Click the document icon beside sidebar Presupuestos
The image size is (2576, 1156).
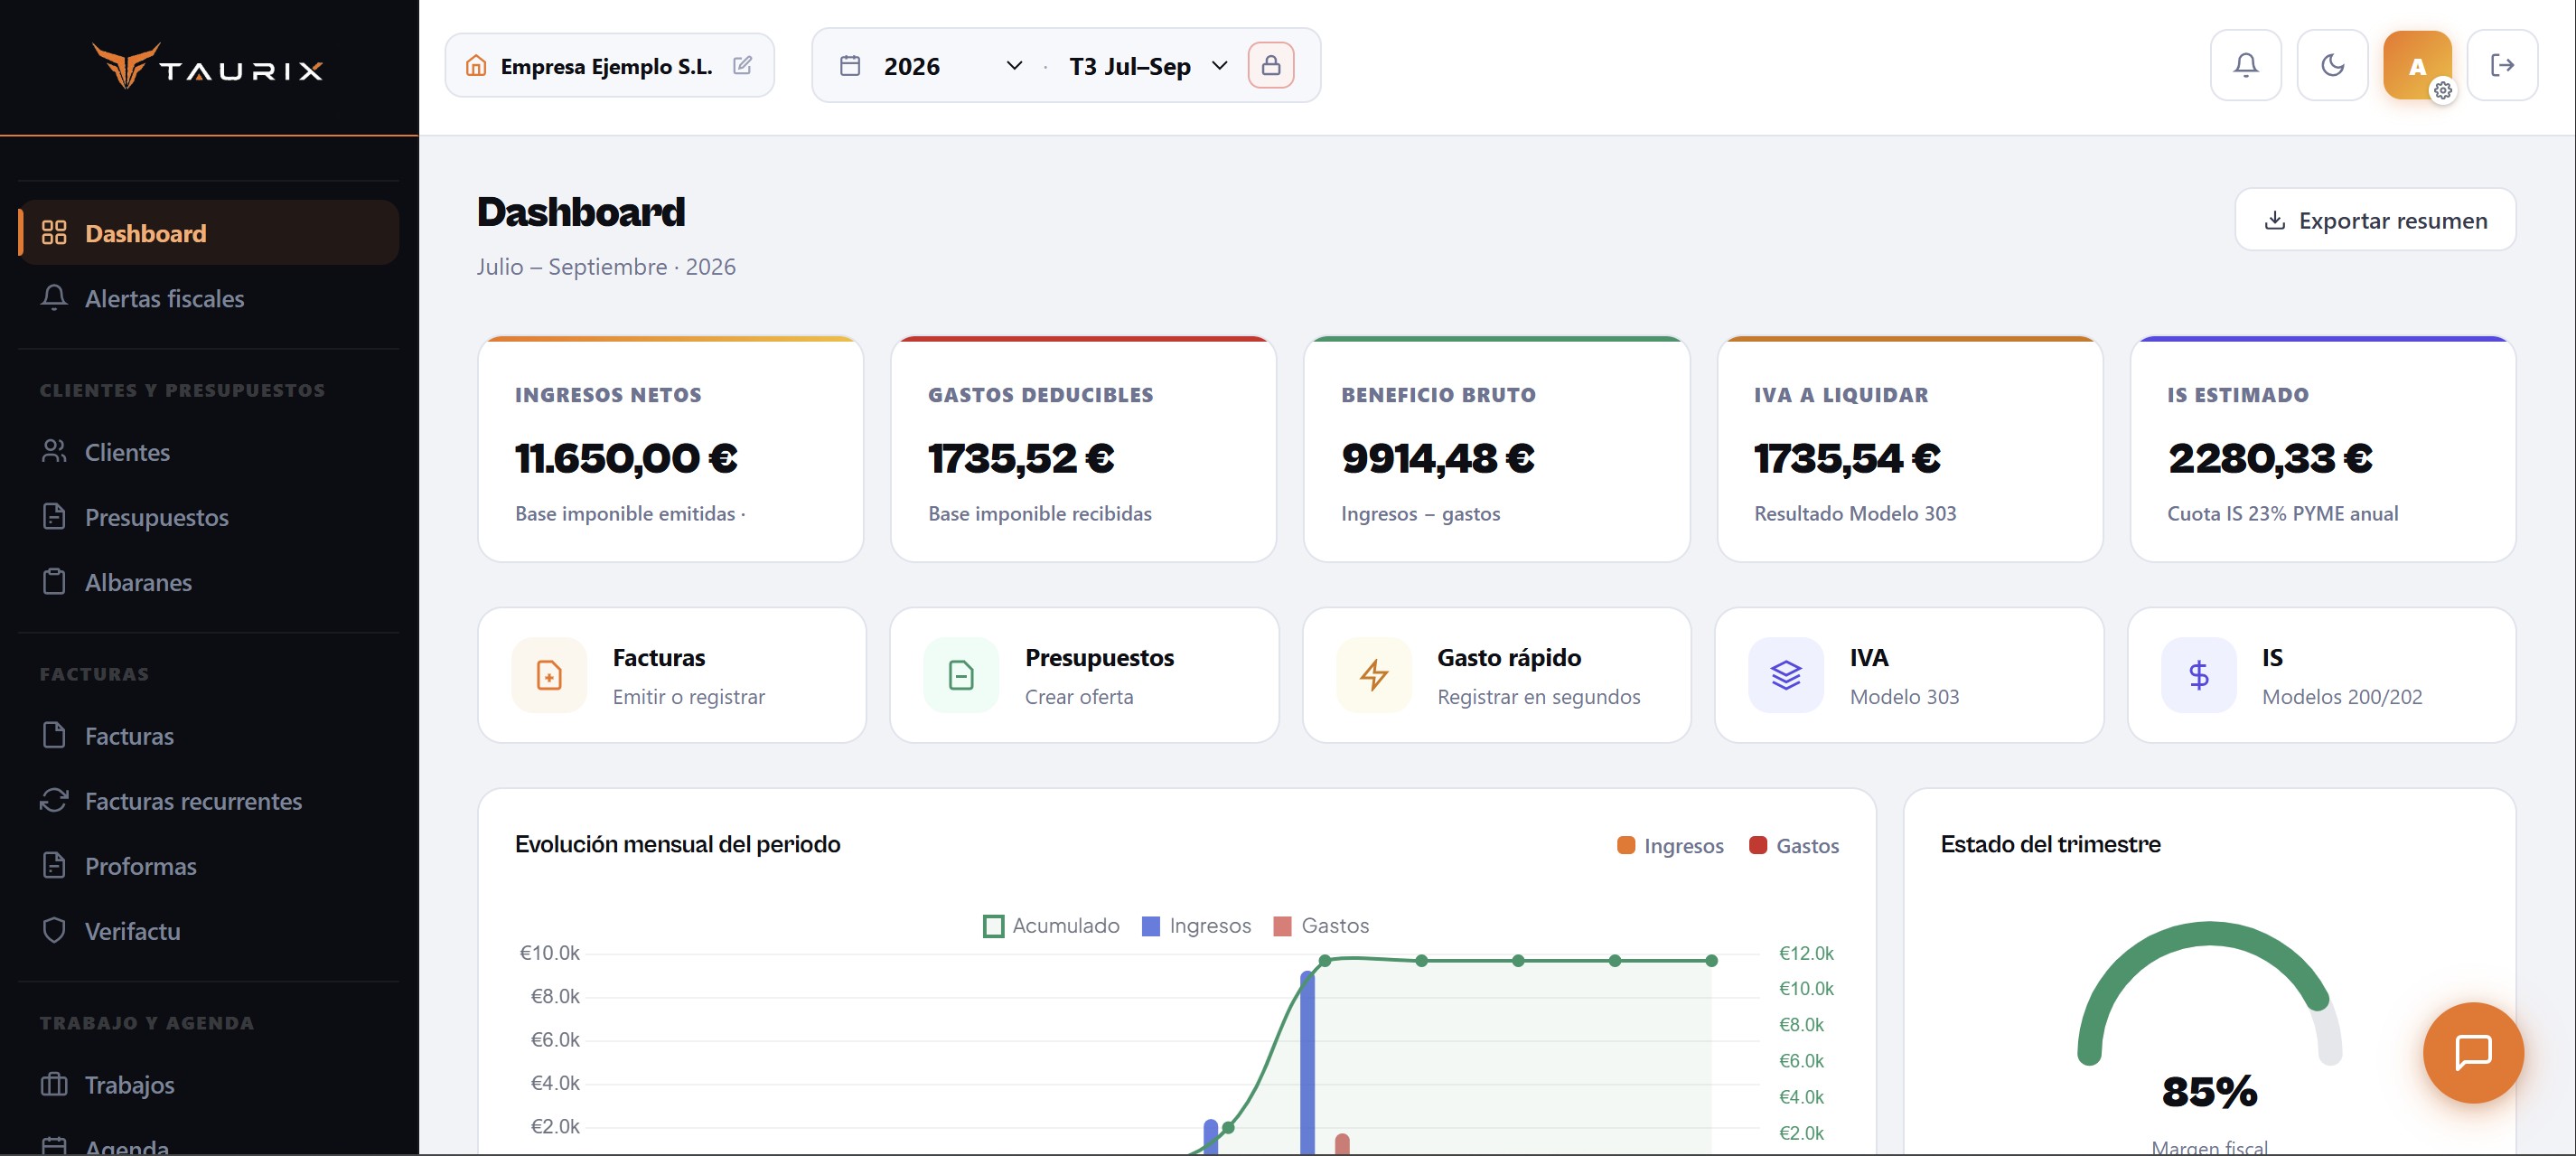pyautogui.click(x=54, y=516)
